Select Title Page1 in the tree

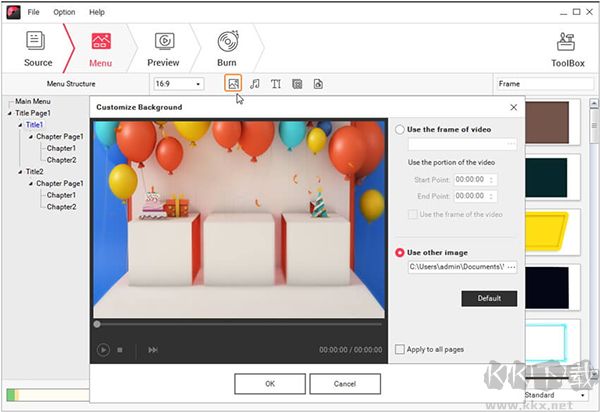point(33,113)
